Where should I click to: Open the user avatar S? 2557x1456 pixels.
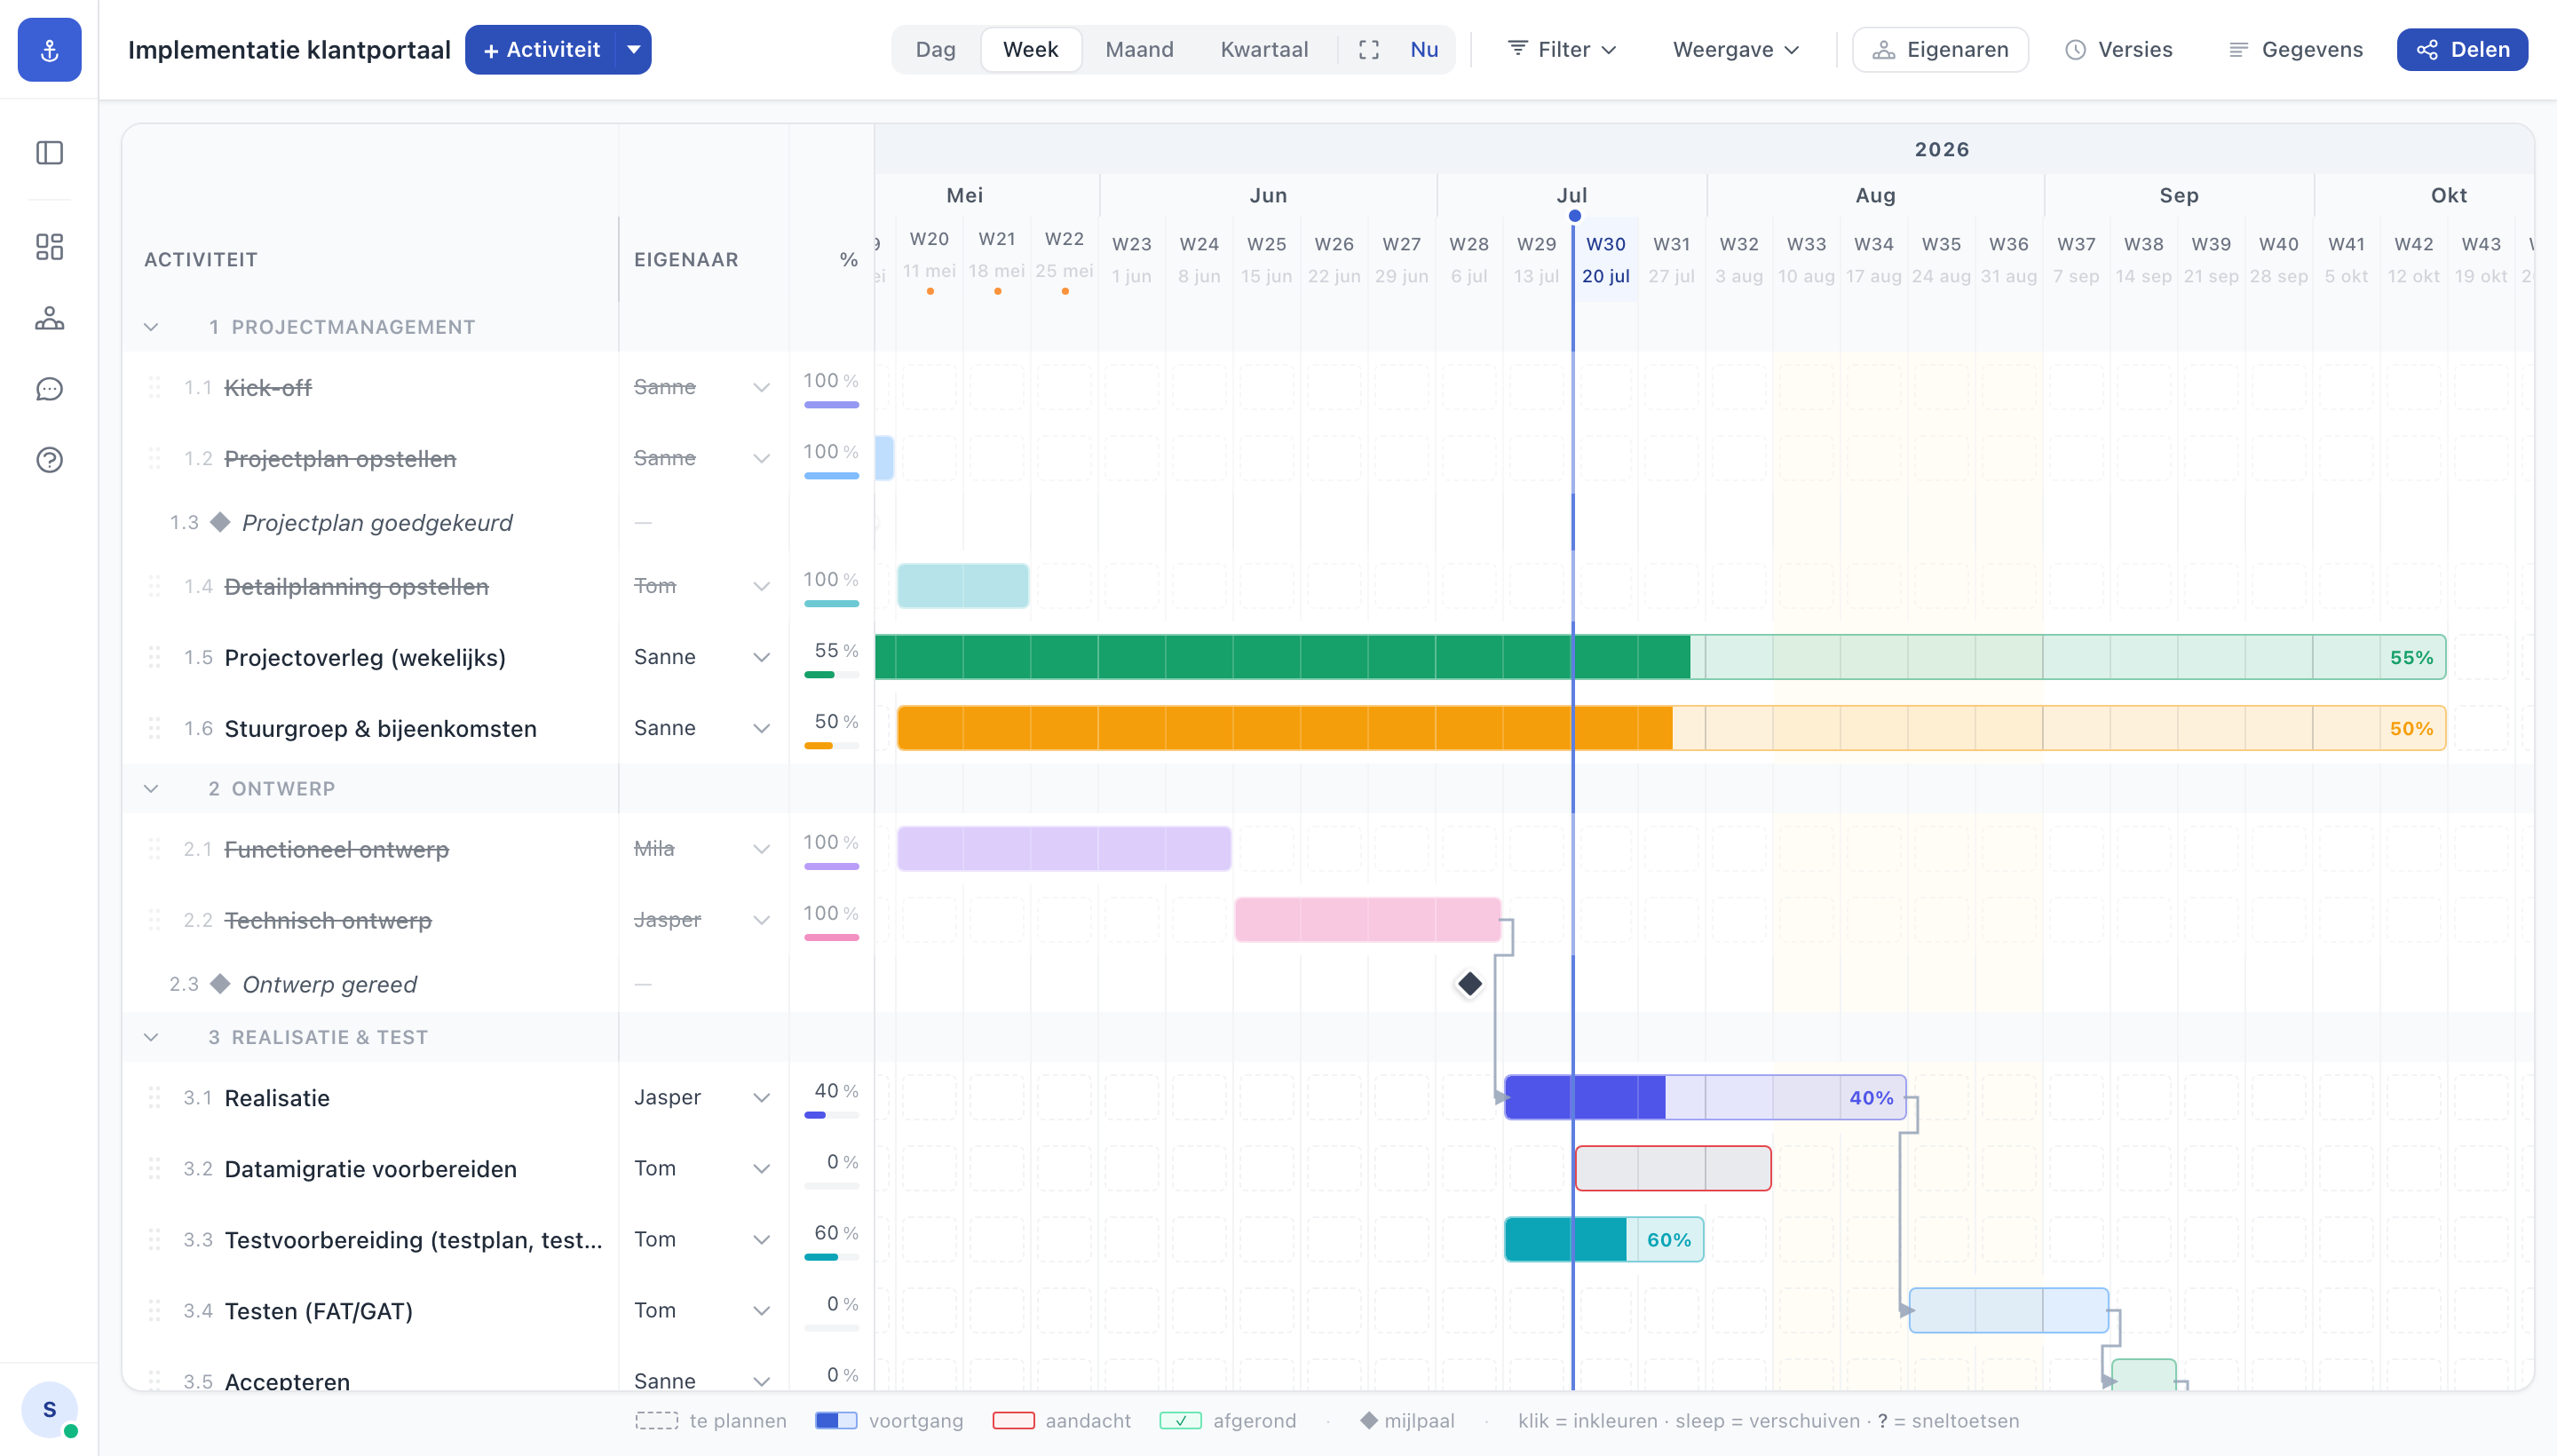coord(49,1408)
